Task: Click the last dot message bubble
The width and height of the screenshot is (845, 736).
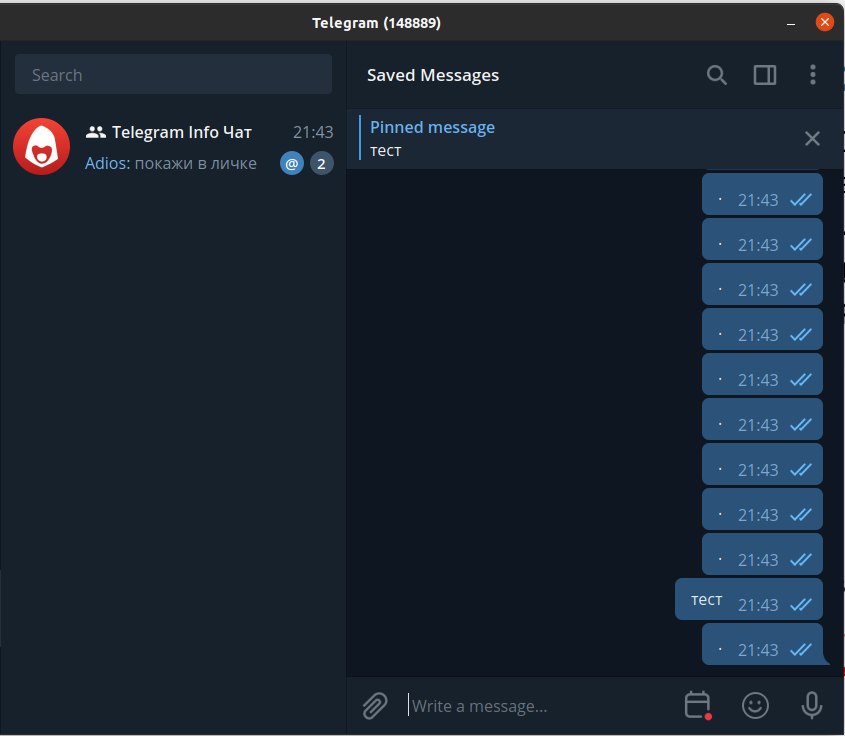Action: [x=762, y=644]
